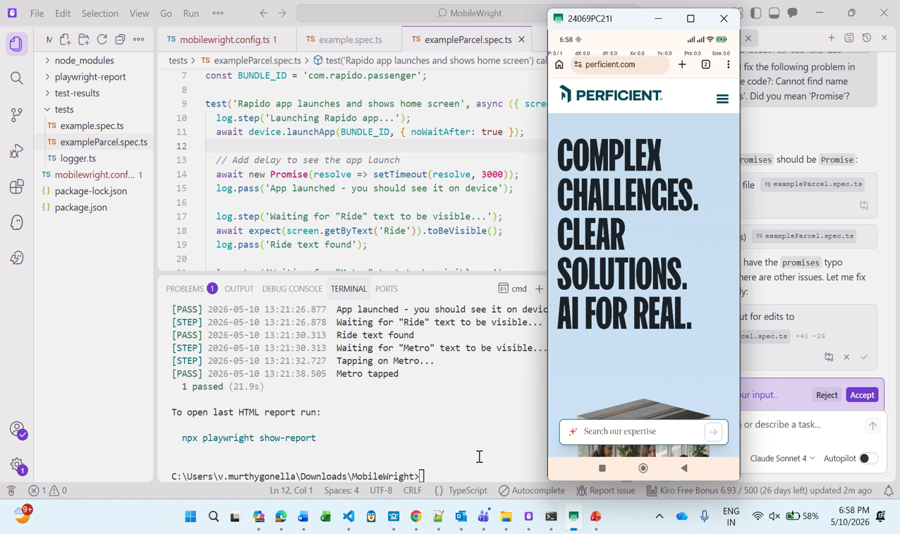Tap the phone browser home icon
This screenshot has height=534, width=900.
click(559, 64)
